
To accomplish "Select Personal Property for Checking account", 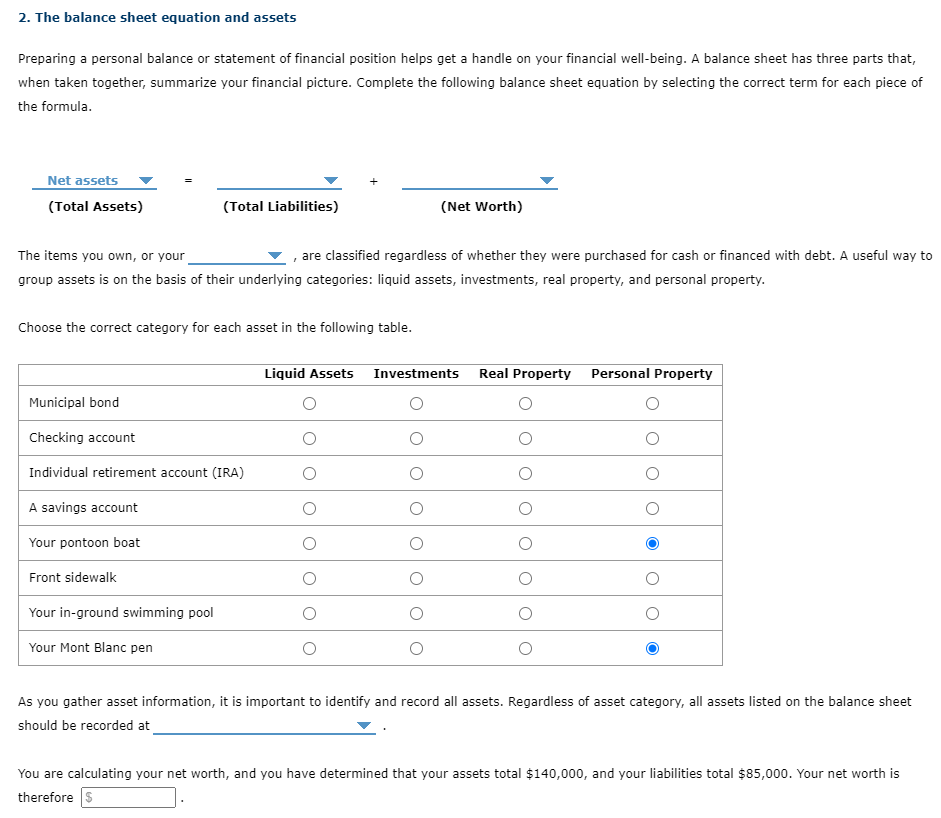I will 652,438.
